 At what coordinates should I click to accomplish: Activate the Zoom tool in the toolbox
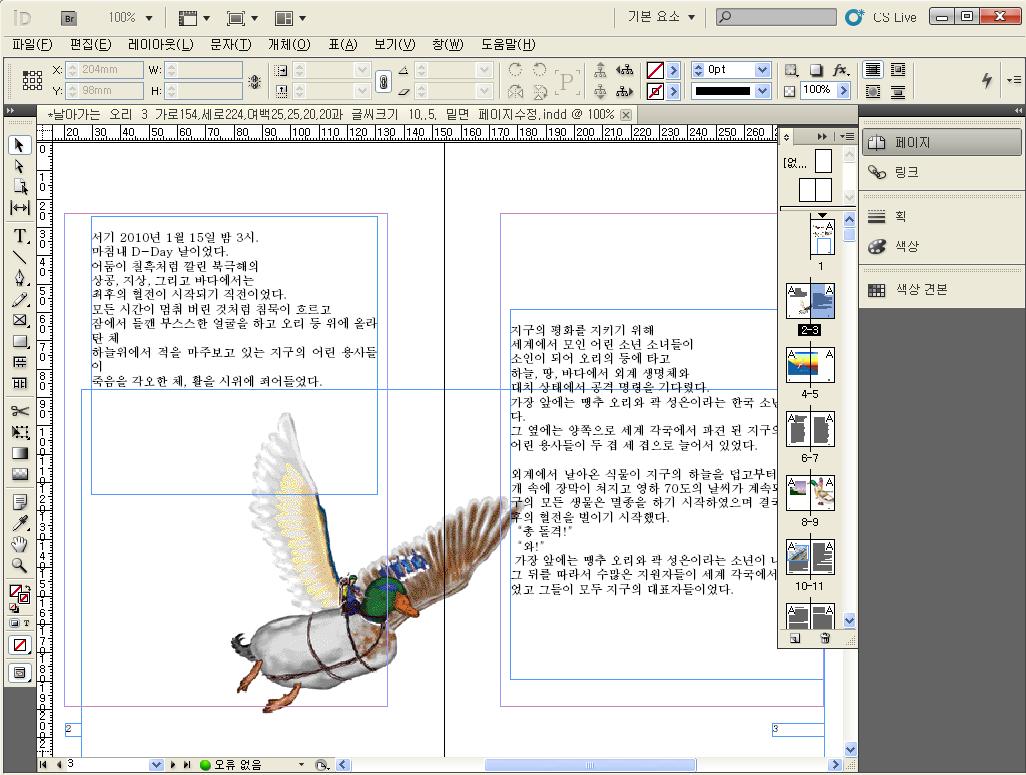pyautogui.click(x=19, y=565)
